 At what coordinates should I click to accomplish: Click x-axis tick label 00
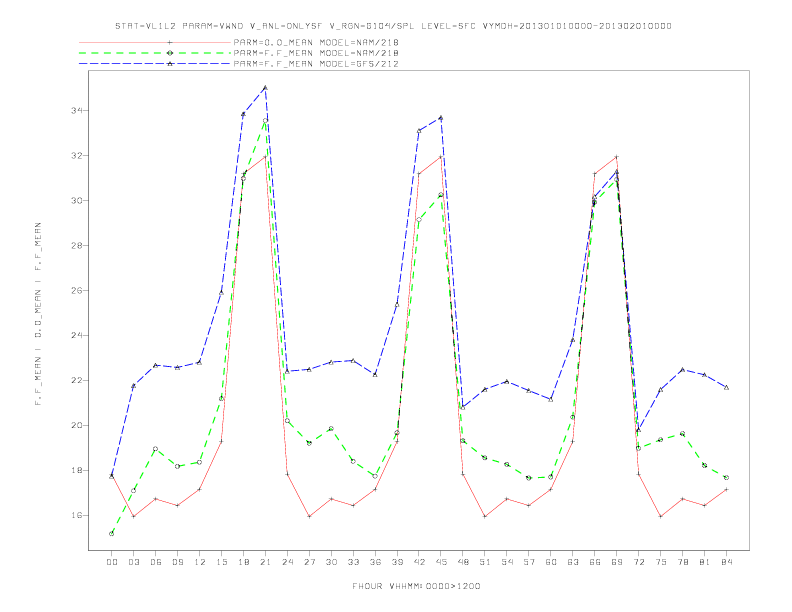pyautogui.click(x=112, y=562)
